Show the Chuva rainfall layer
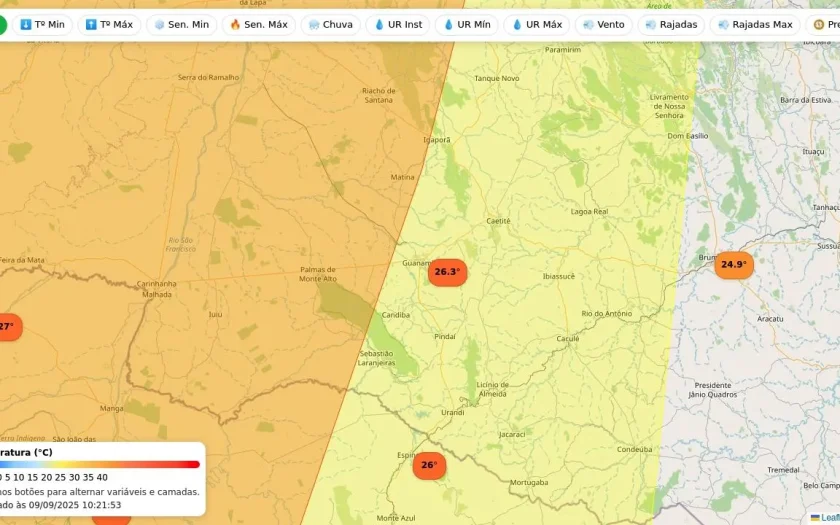 331,25
